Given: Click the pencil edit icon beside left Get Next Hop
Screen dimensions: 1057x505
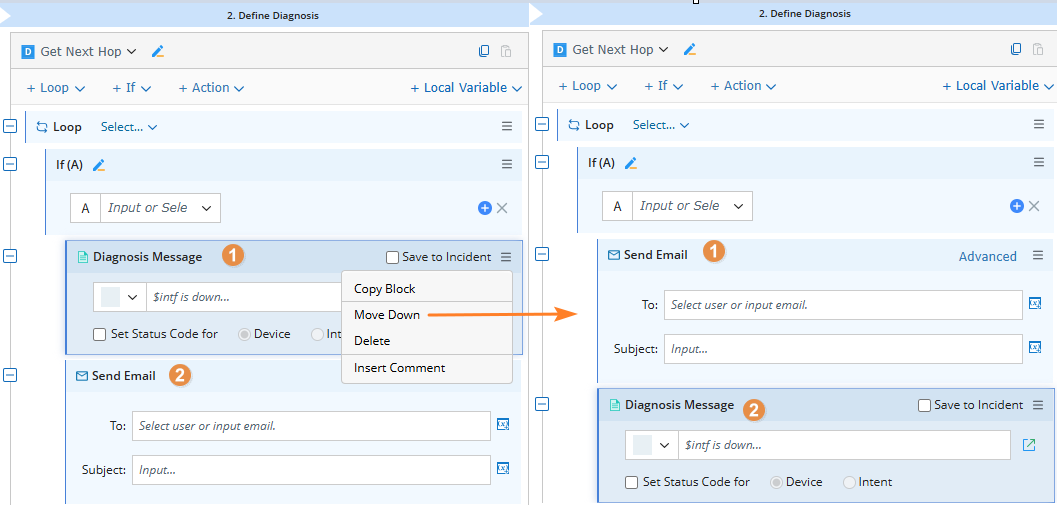Looking at the screenshot, I should tap(158, 51).
